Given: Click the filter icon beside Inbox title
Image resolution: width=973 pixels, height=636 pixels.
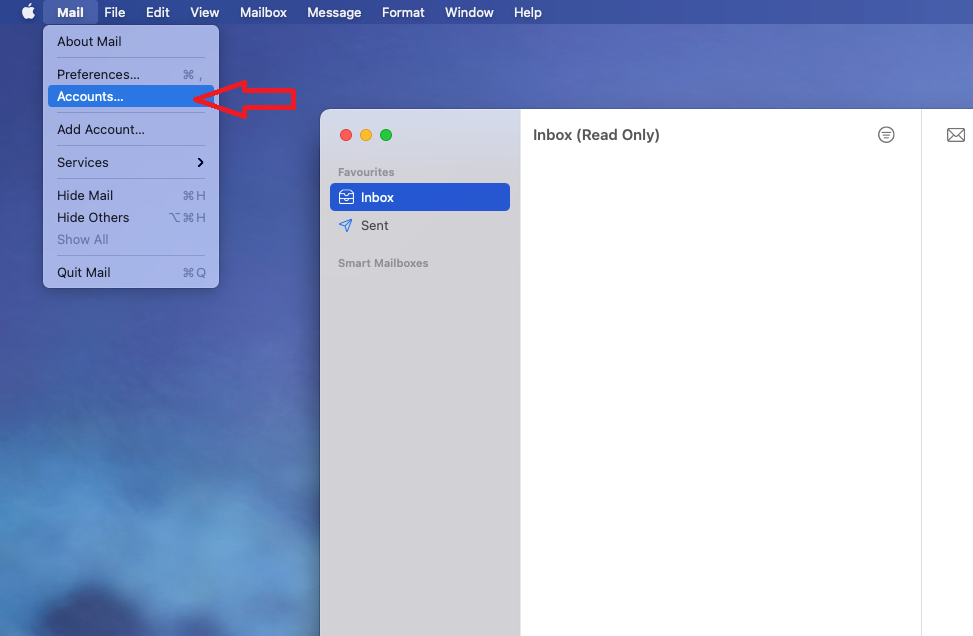Looking at the screenshot, I should point(886,135).
